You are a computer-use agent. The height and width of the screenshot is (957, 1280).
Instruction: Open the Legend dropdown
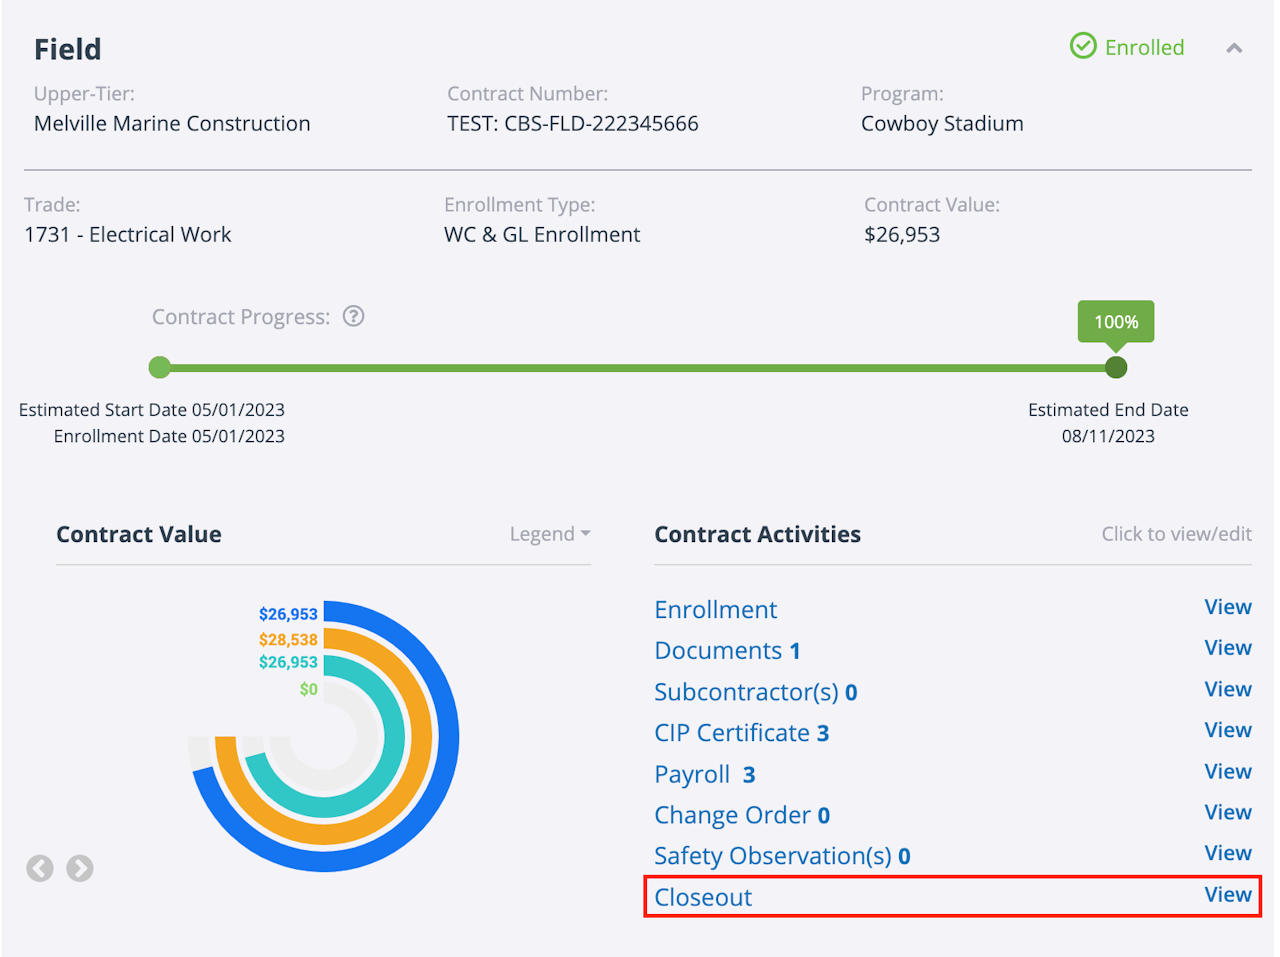(x=549, y=534)
